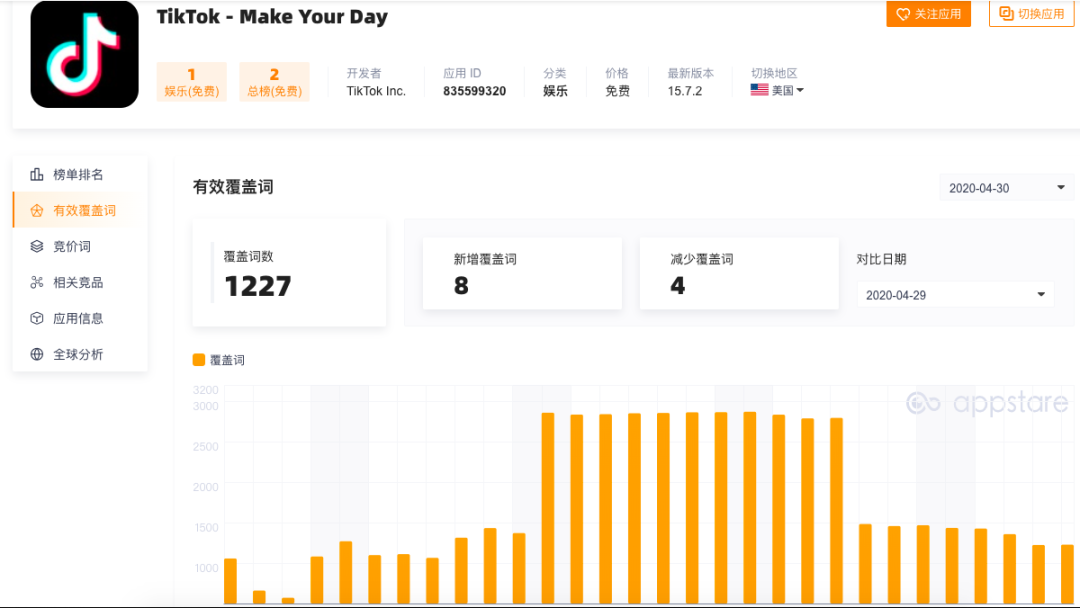Viewport: 1080px width, 608px height.
Task: Click the TikTok Inc. developer name
Action: coord(376,91)
